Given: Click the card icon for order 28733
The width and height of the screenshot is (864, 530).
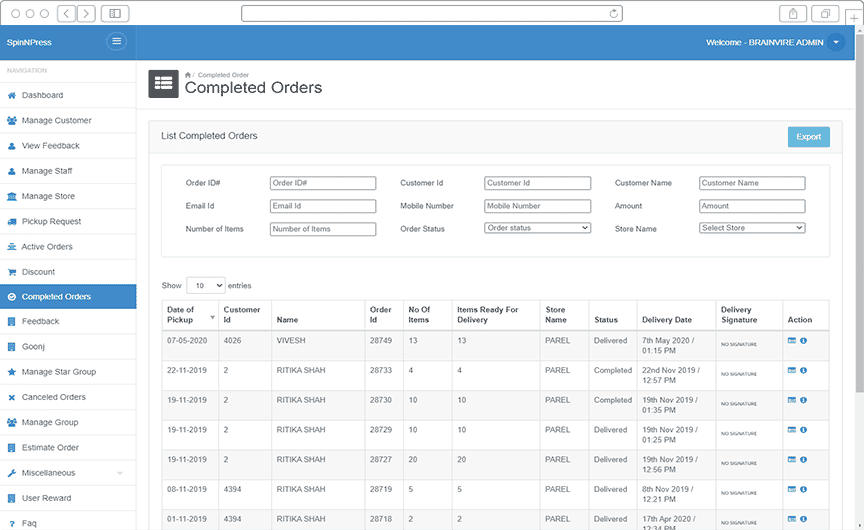Looking at the screenshot, I should [x=792, y=371].
